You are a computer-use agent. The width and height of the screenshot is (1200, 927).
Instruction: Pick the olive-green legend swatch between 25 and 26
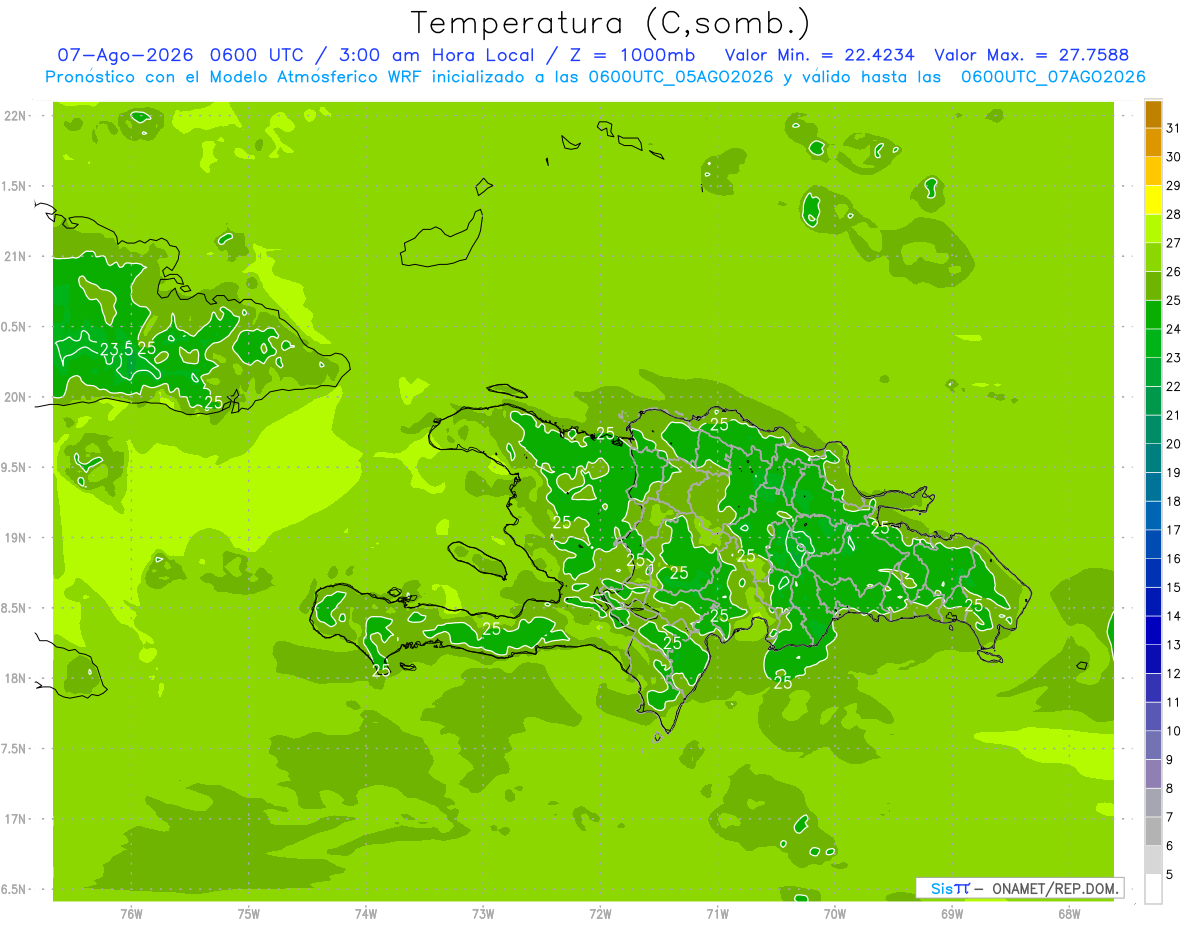coord(1153,286)
